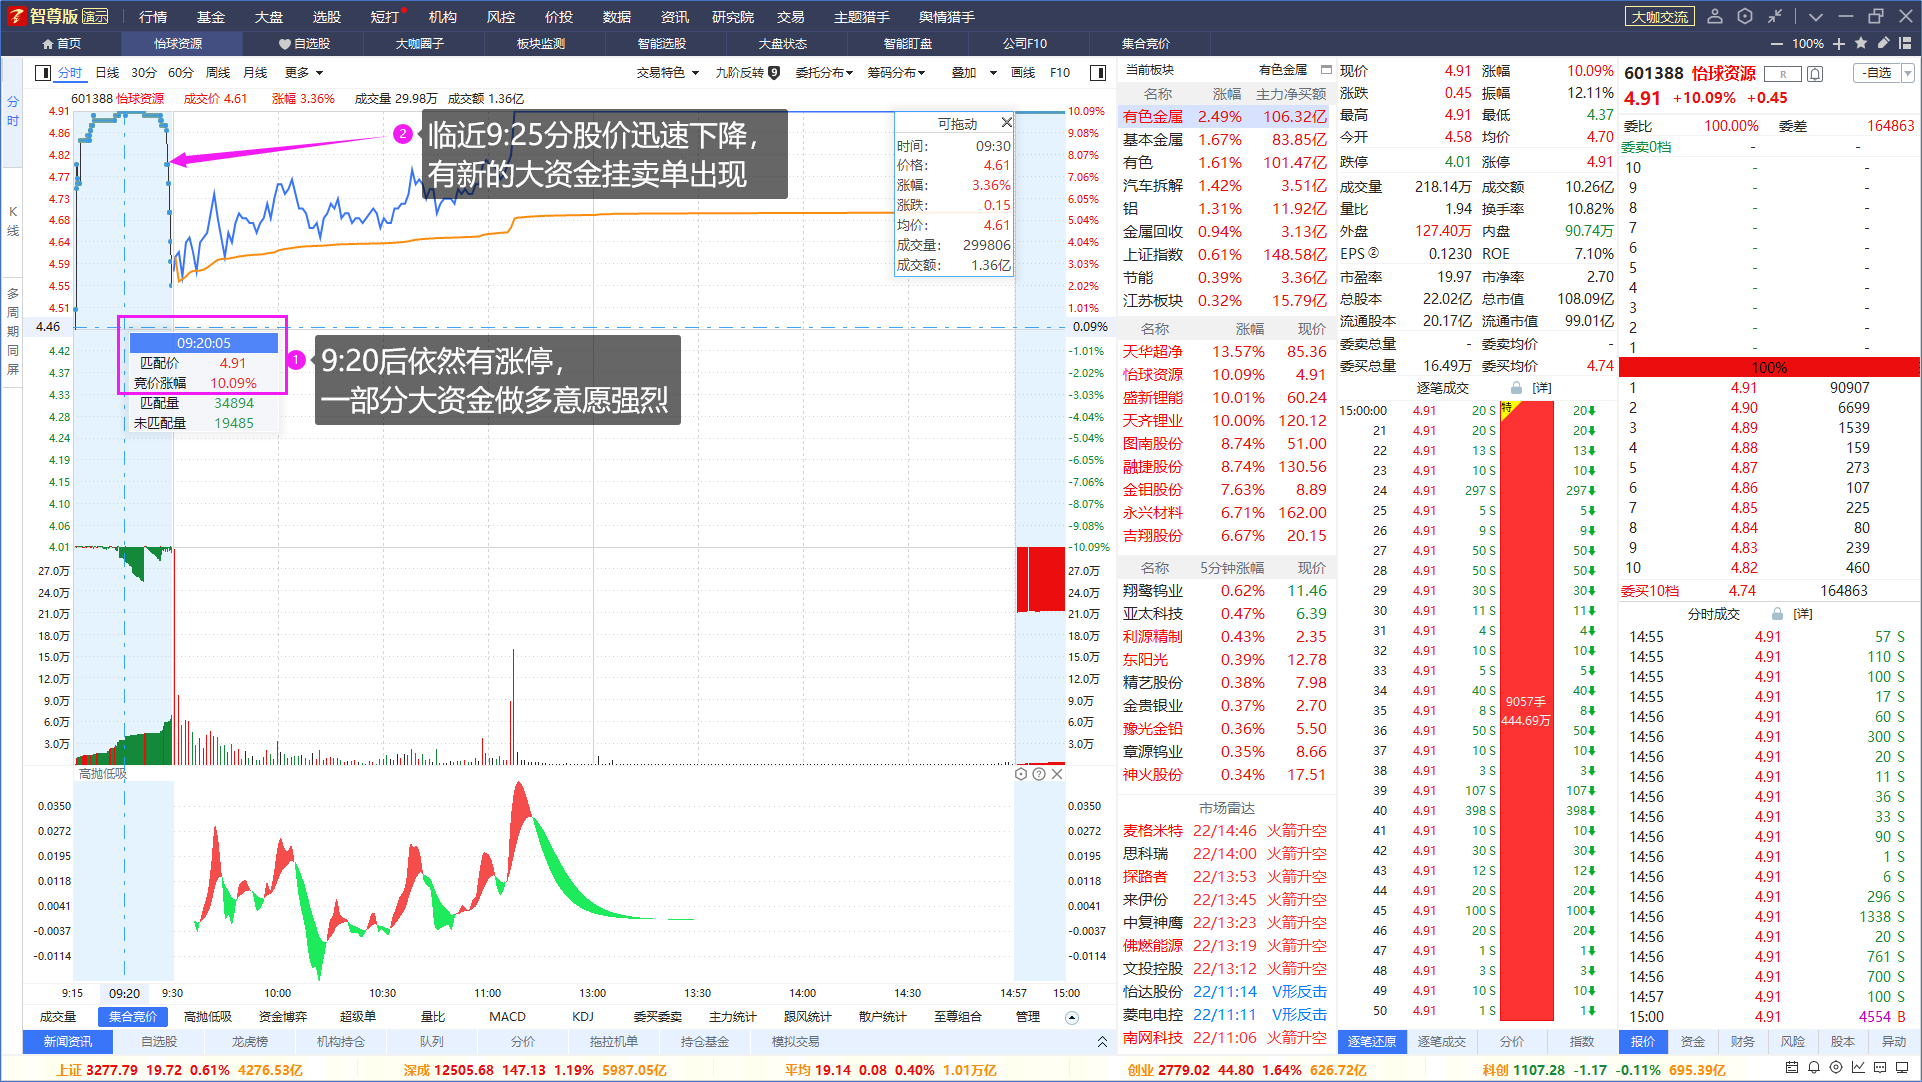Click the 100% zoom level value

click(1808, 44)
